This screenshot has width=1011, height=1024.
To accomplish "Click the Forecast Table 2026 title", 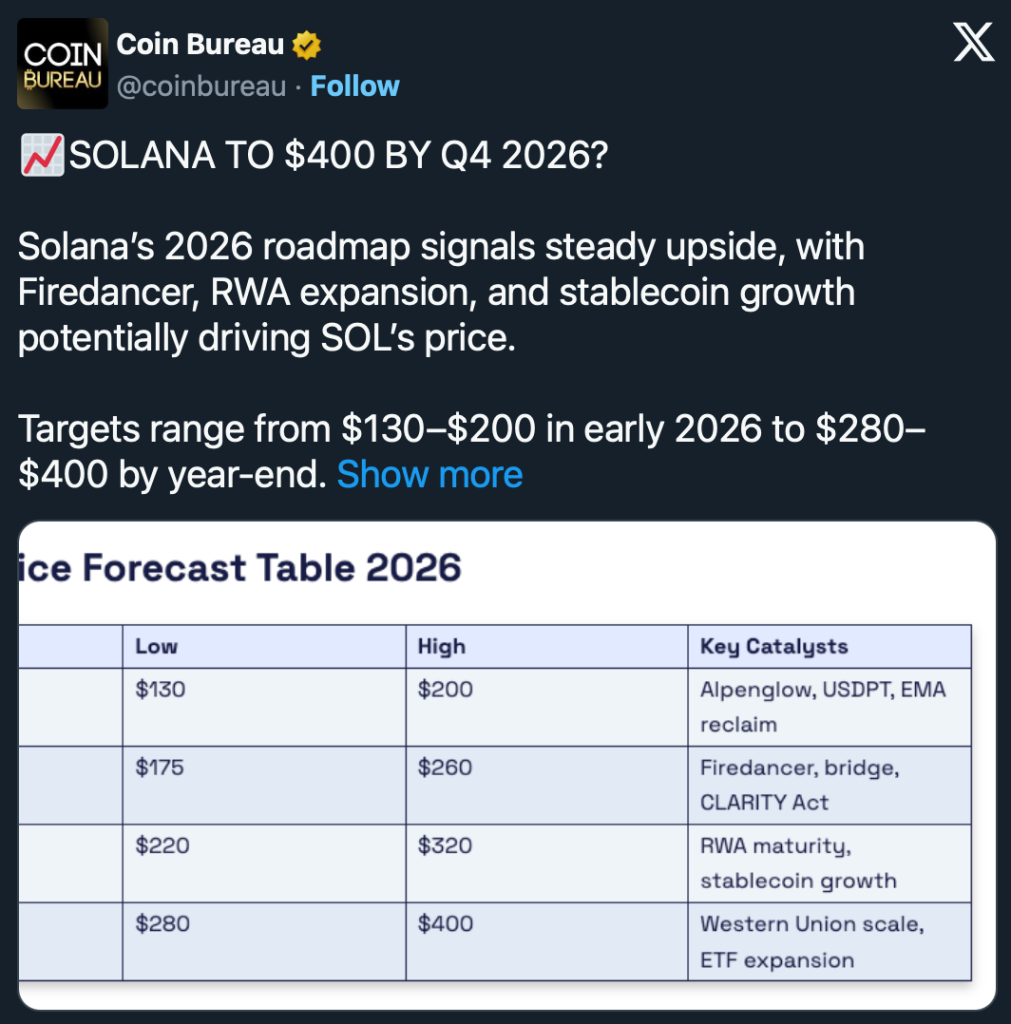I will pyautogui.click(x=240, y=568).
